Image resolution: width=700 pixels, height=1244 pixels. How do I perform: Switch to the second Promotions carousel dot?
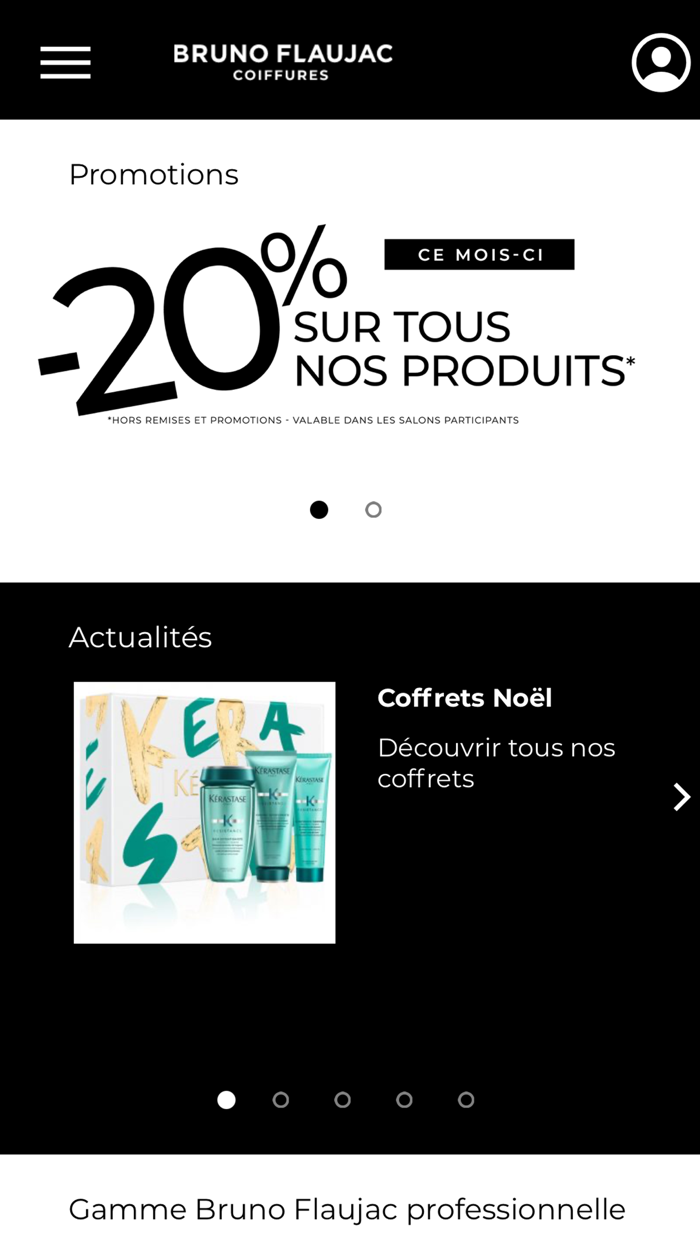click(373, 510)
